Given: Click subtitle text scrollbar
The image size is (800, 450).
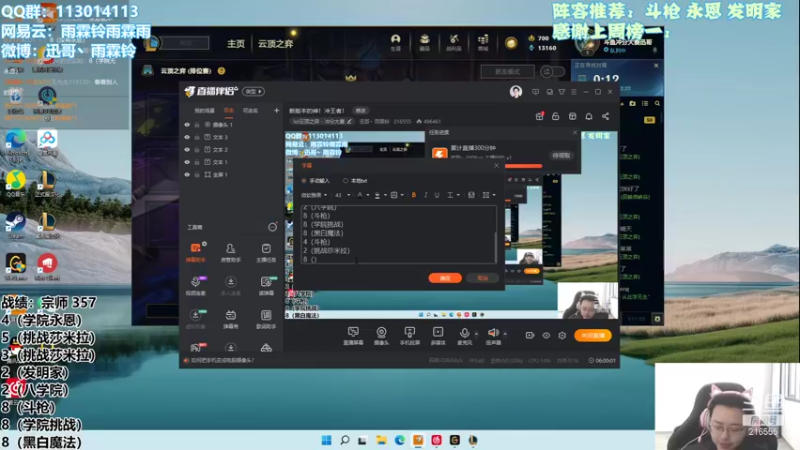Looking at the screenshot, I should 495,247.
